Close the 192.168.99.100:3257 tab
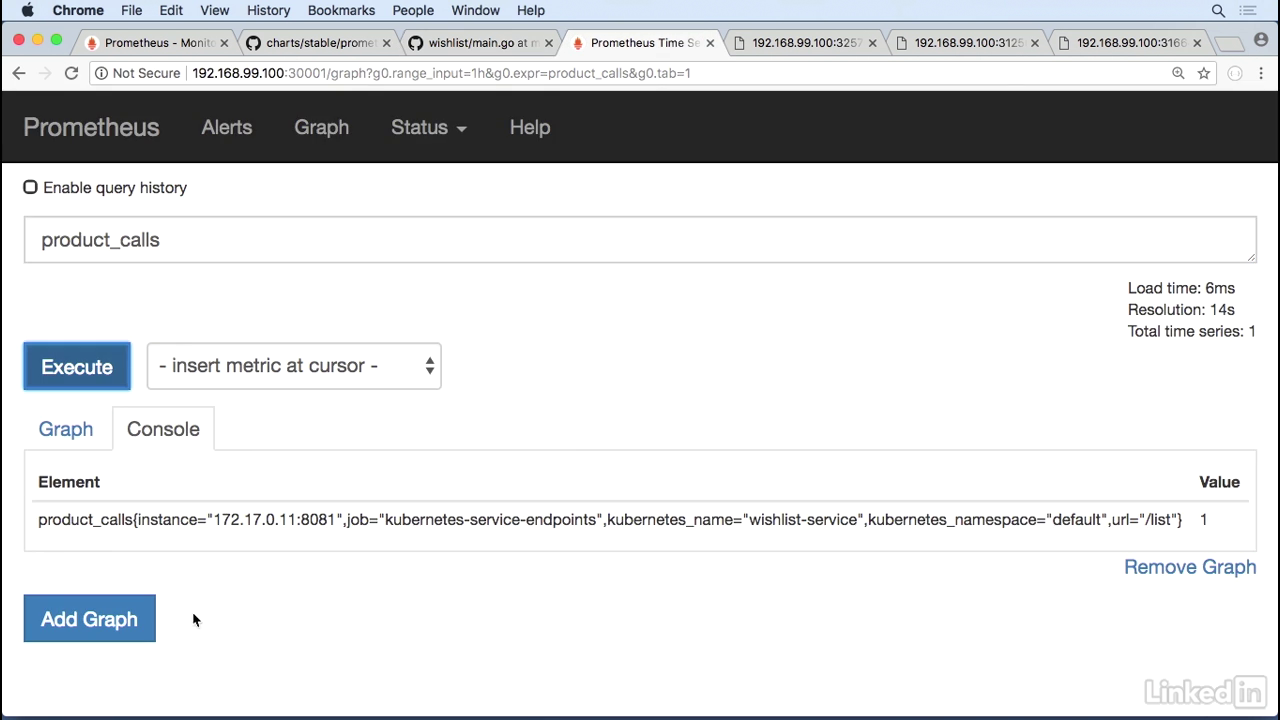The height and width of the screenshot is (720, 1280). click(x=872, y=43)
